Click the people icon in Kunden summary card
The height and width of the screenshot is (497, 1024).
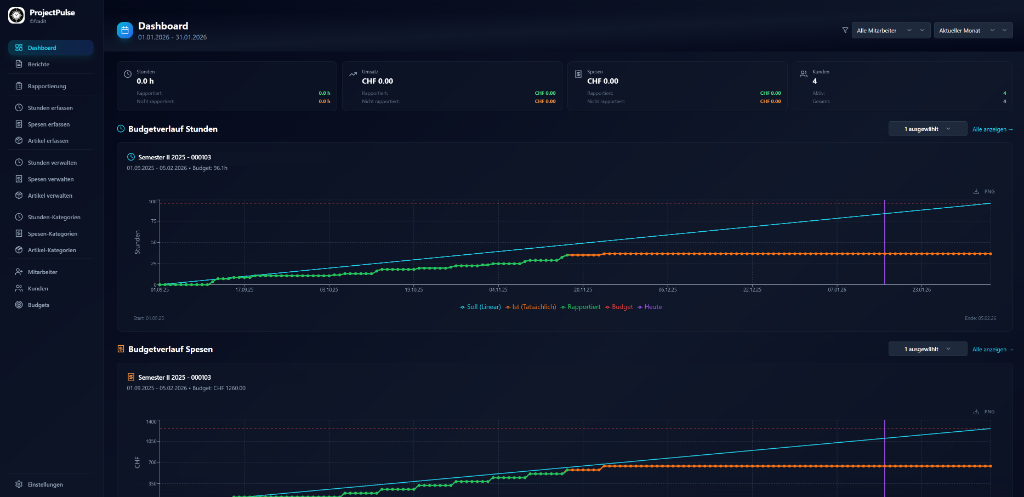(803, 74)
